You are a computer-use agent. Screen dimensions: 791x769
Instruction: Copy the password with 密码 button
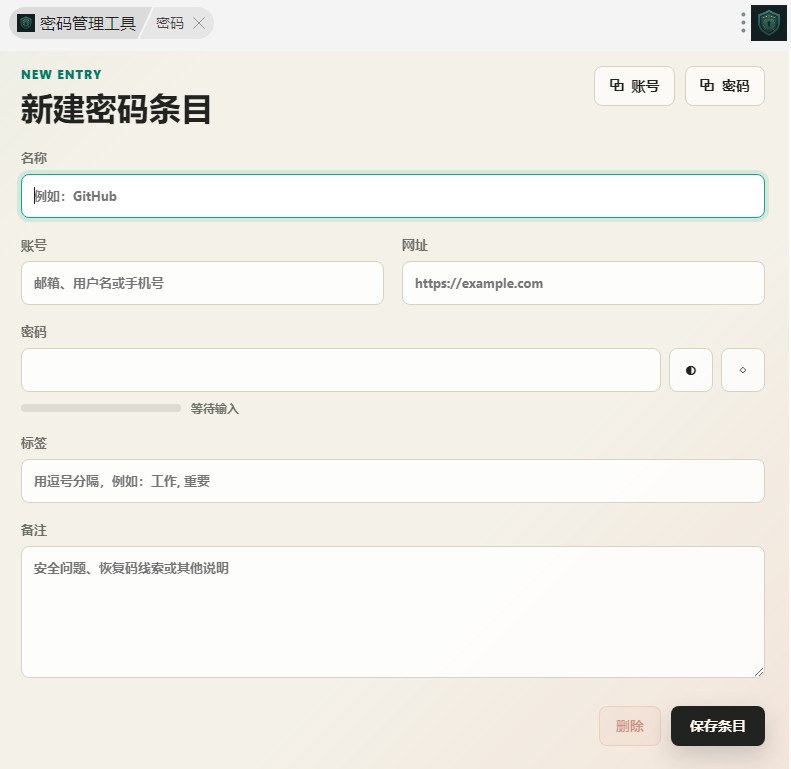click(724, 86)
